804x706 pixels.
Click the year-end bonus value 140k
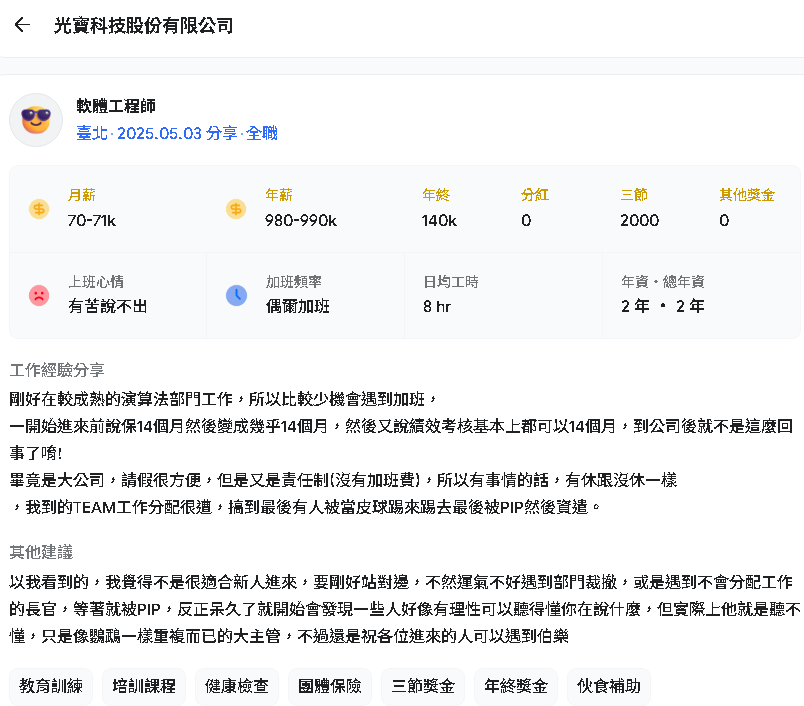click(439, 220)
